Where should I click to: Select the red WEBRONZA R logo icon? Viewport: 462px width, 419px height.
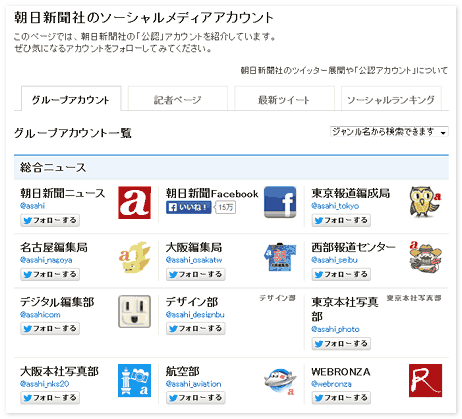tap(425, 380)
